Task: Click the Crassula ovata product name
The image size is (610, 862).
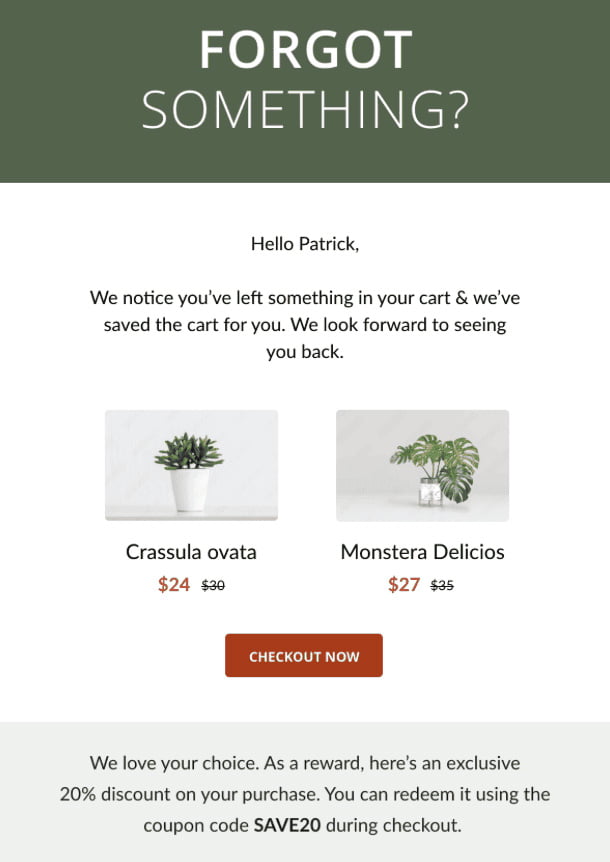Action: pyautogui.click(x=191, y=552)
